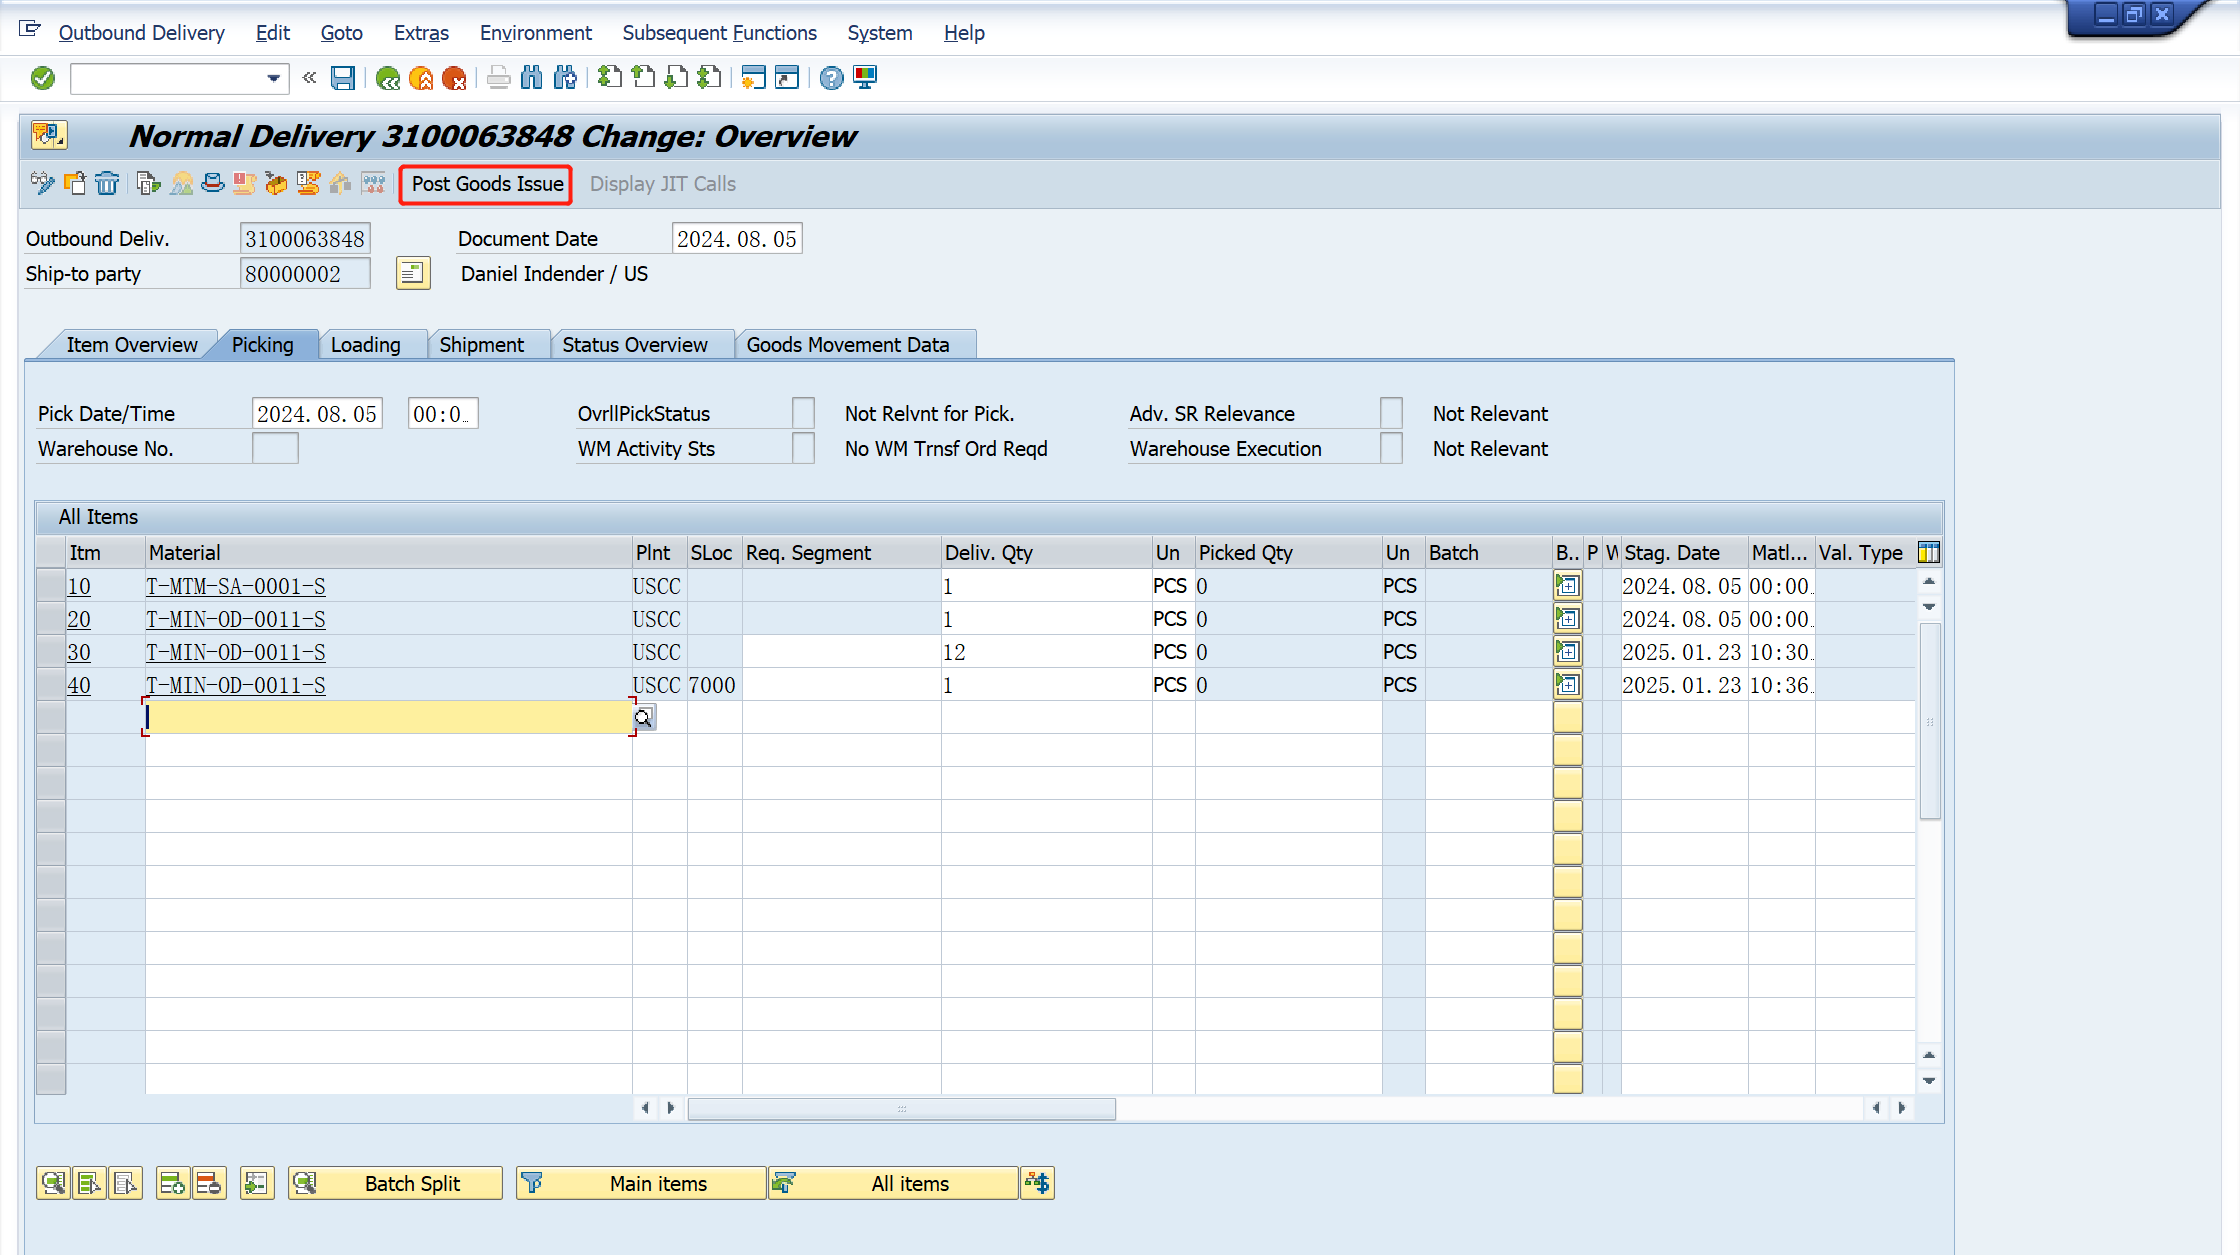2240x1255 pixels.
Task: Click the red Cancel transaction icon
Action: 454,78
